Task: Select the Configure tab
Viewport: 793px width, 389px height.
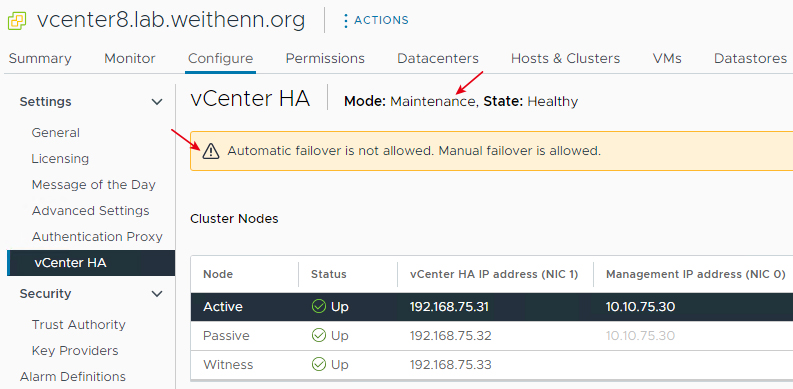Action: [220, 59]
